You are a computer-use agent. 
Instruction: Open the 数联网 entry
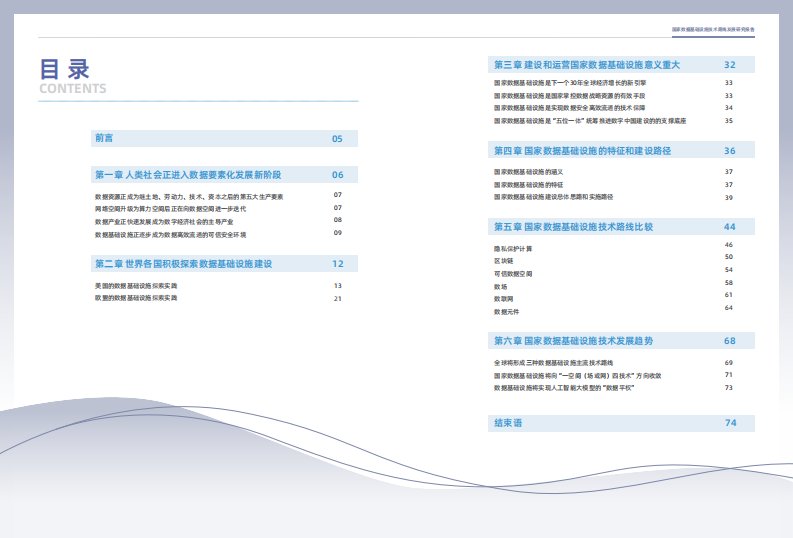[505, 298]
